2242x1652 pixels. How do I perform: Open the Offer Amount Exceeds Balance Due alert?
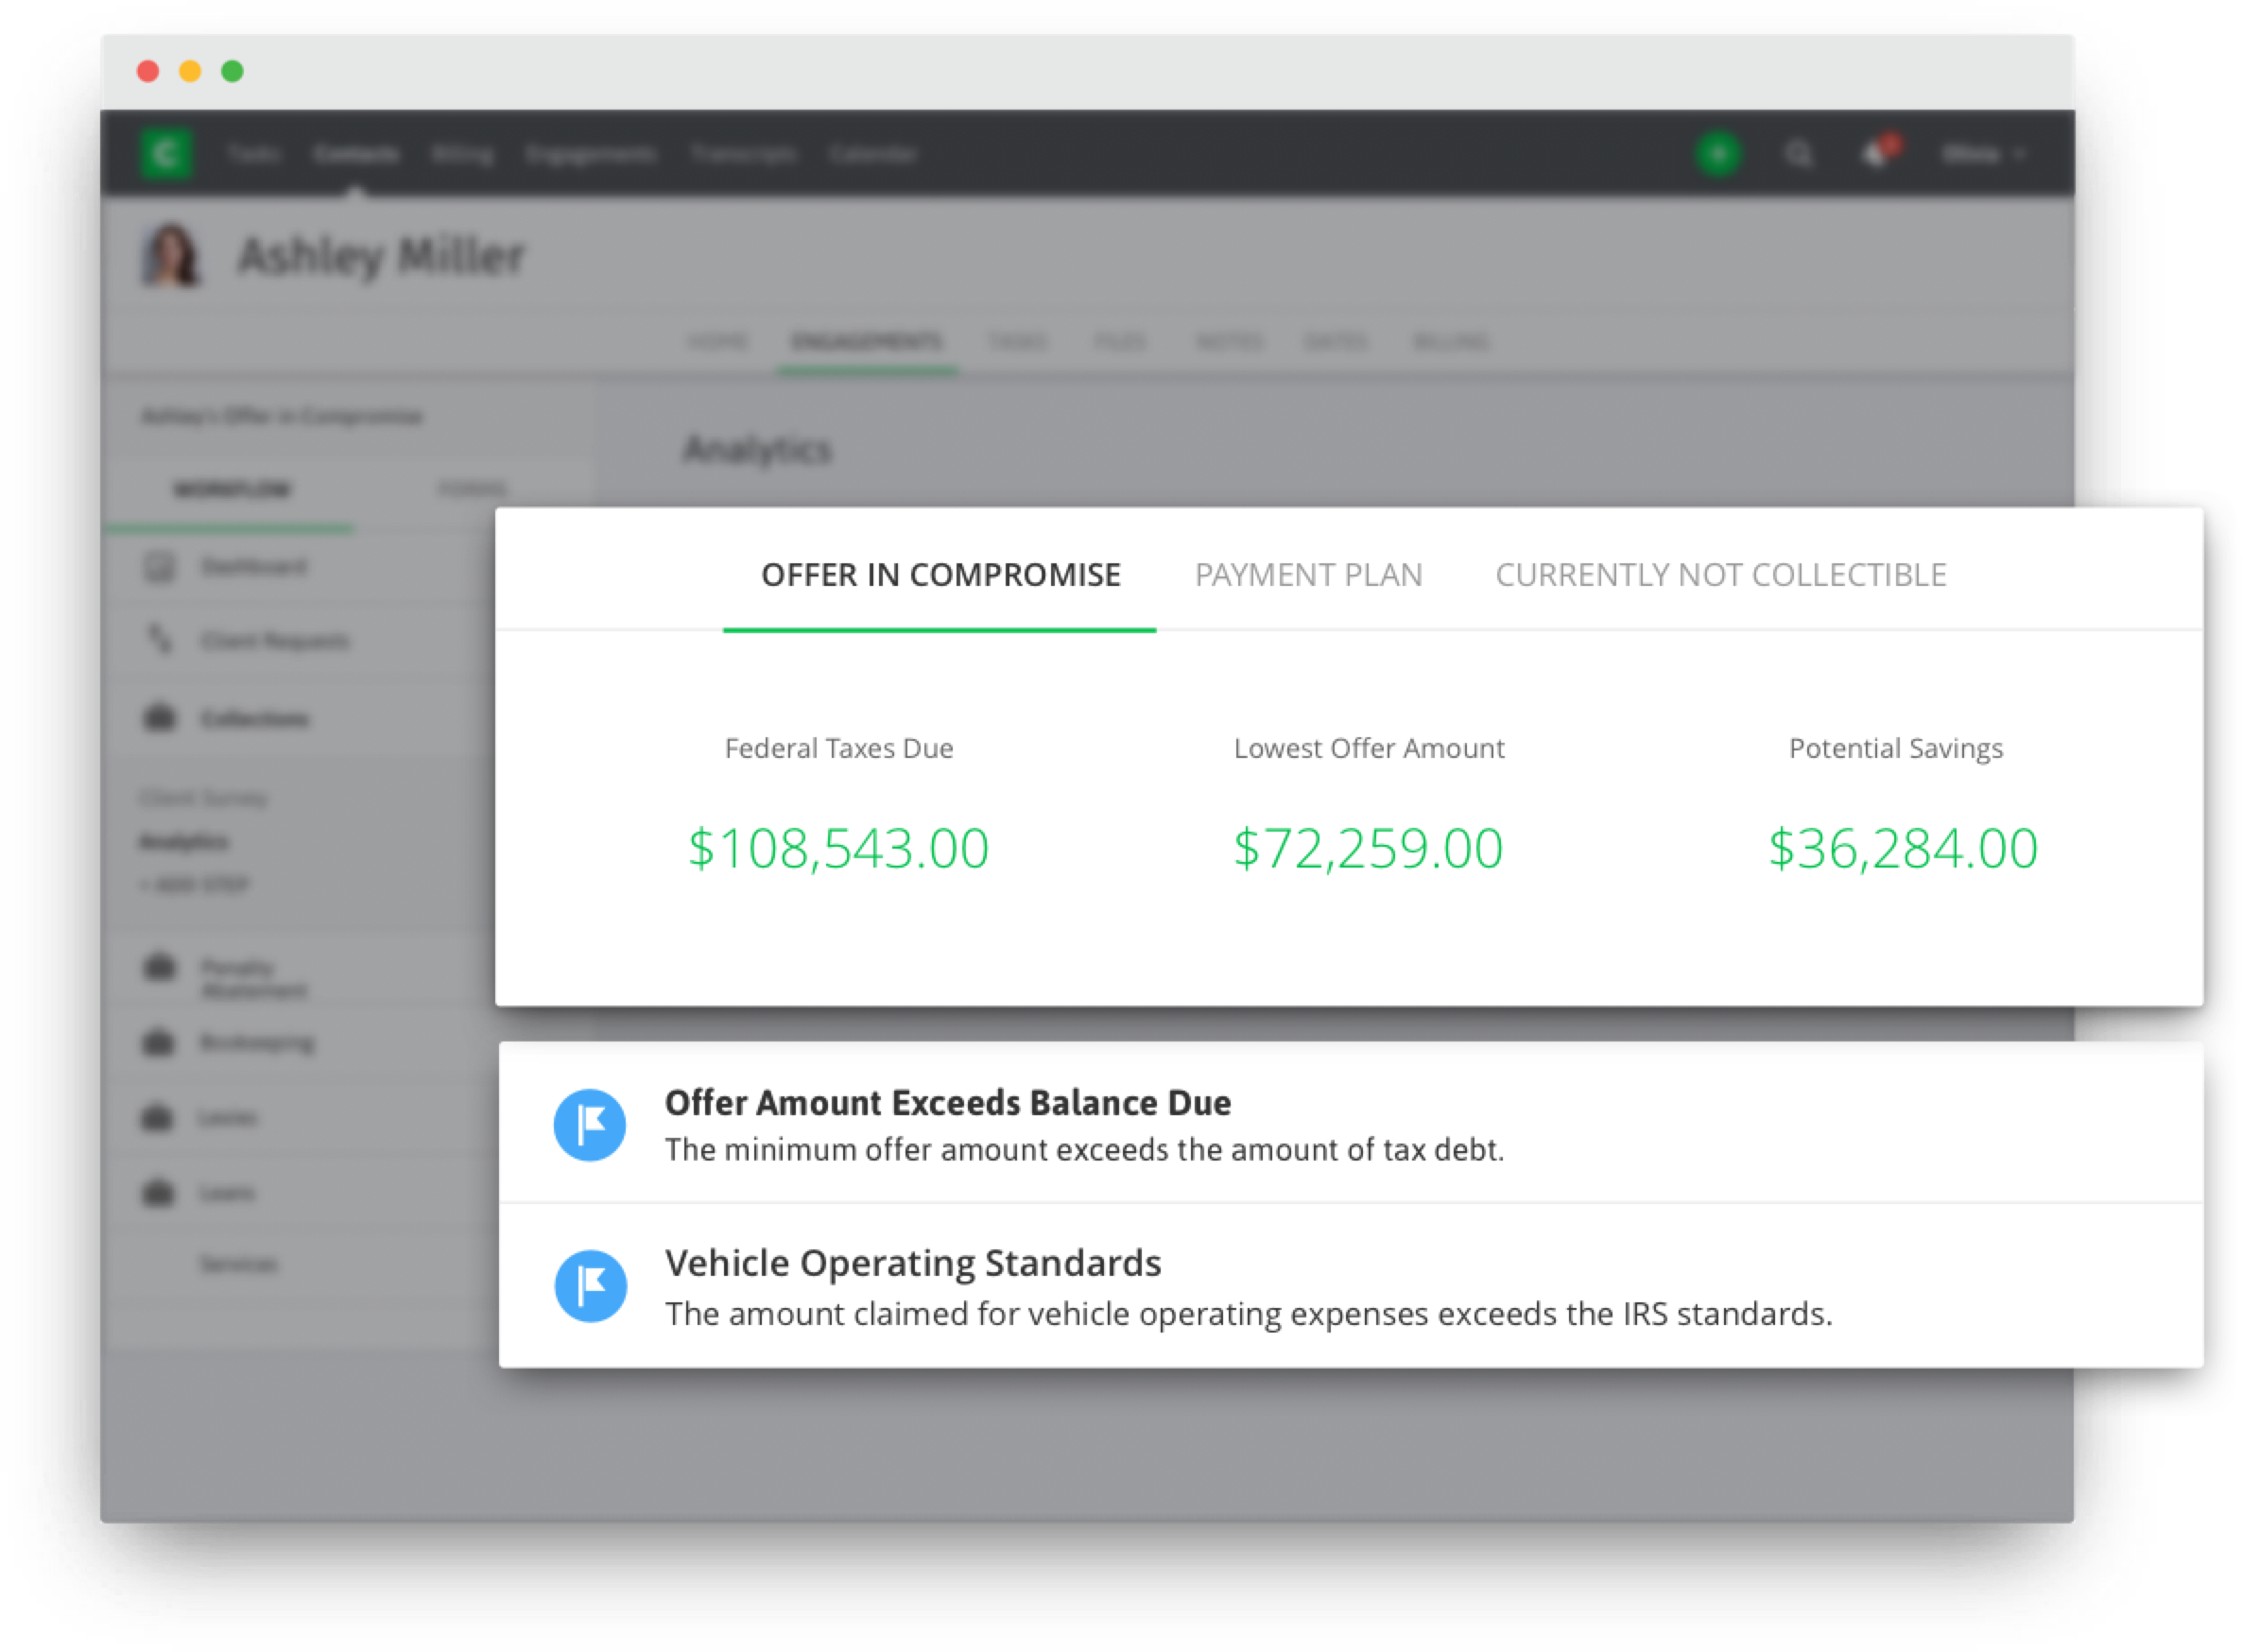click(947, 1103)
